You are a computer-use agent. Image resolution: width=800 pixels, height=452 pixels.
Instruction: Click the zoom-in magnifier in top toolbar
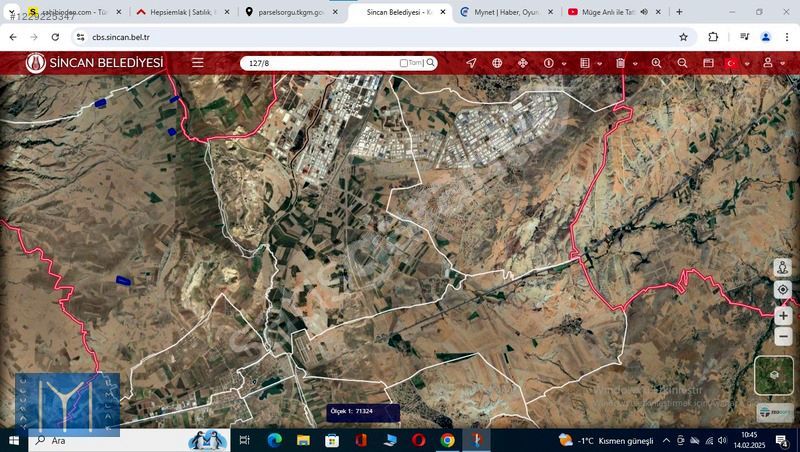[656, 63]
